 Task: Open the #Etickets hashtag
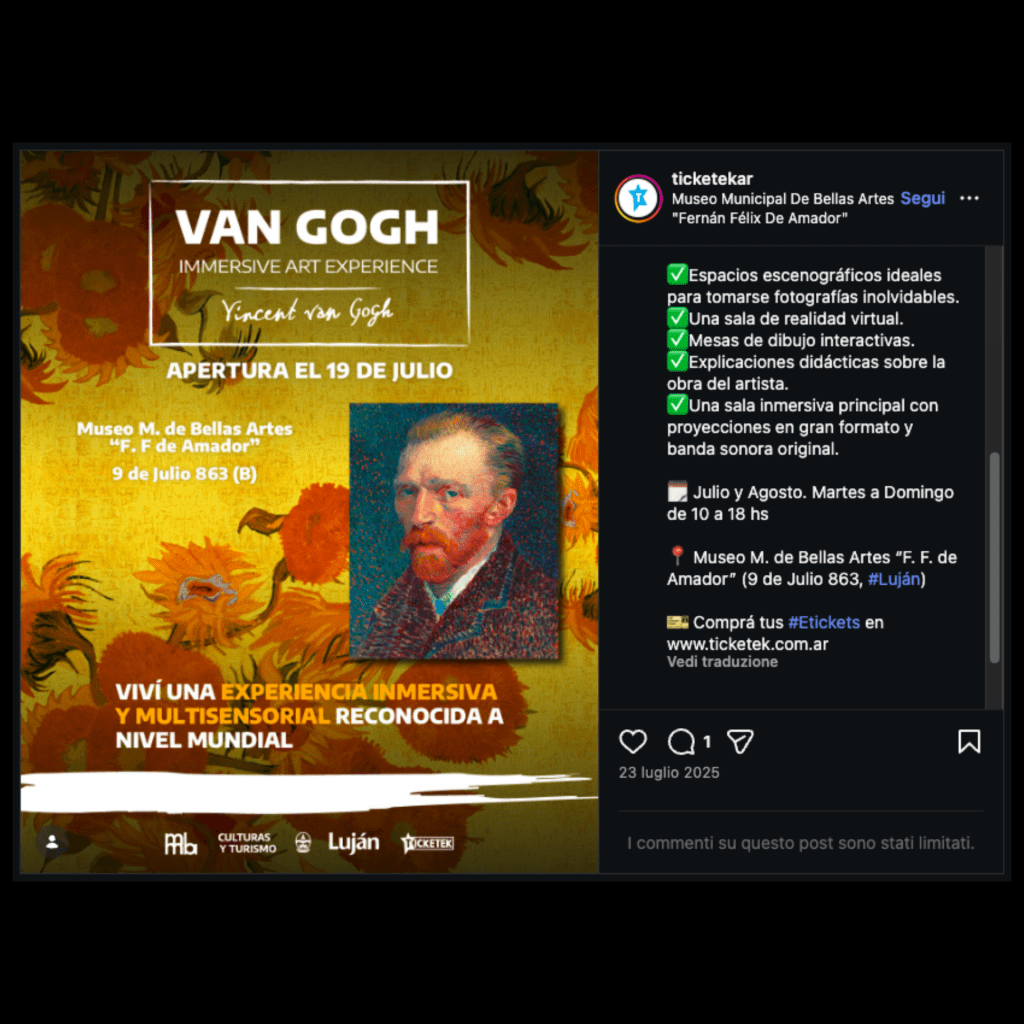824,622
